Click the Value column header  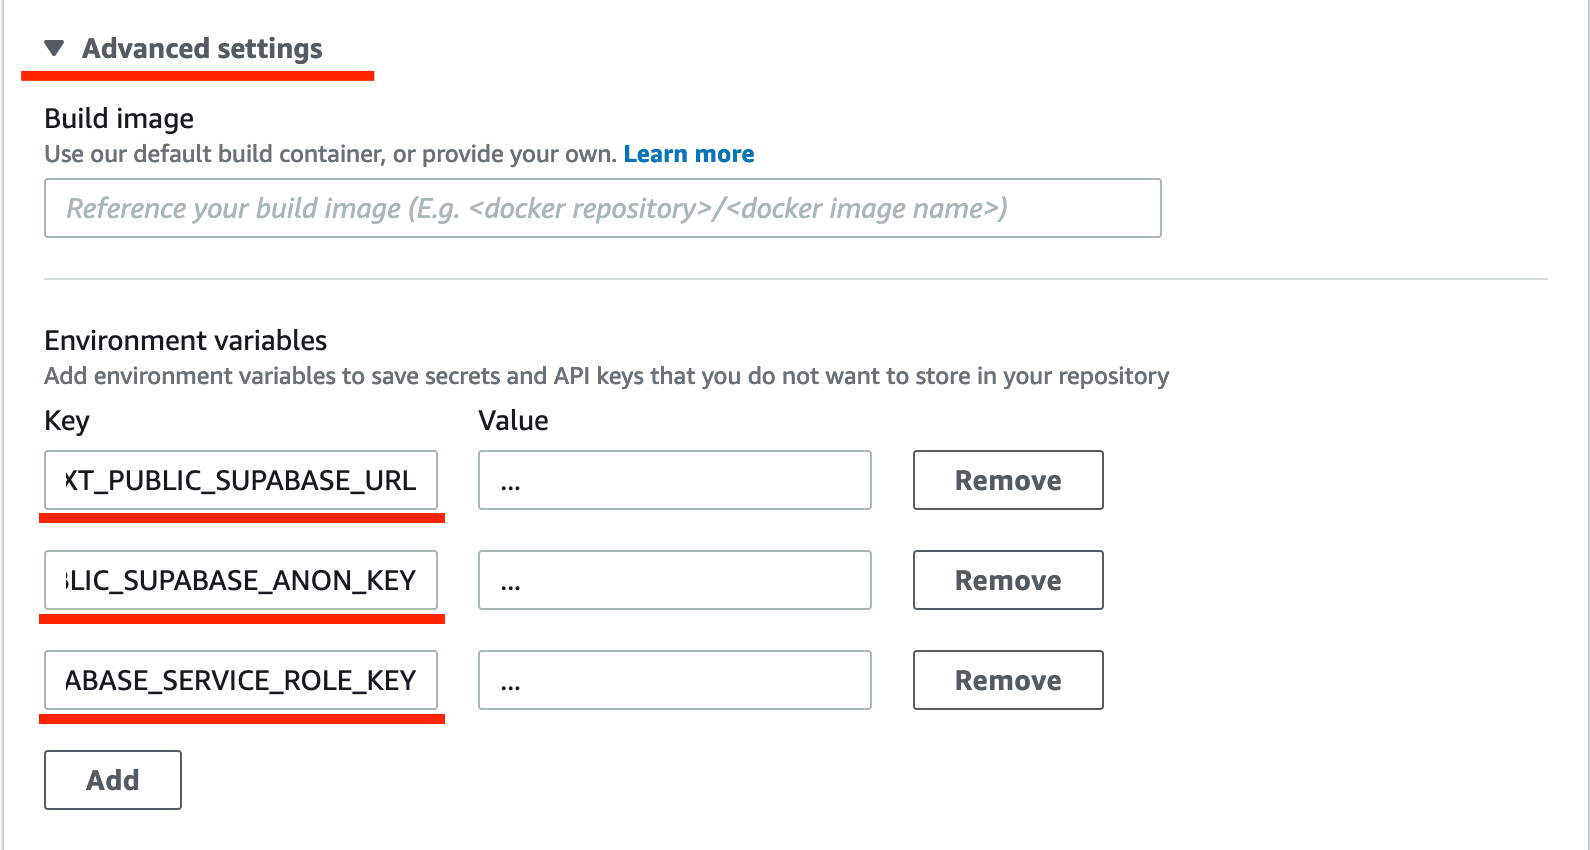[513, 420]
